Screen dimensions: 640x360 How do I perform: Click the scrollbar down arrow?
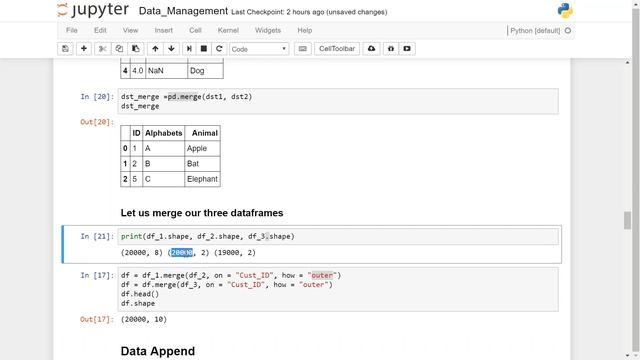pos(627,356)
